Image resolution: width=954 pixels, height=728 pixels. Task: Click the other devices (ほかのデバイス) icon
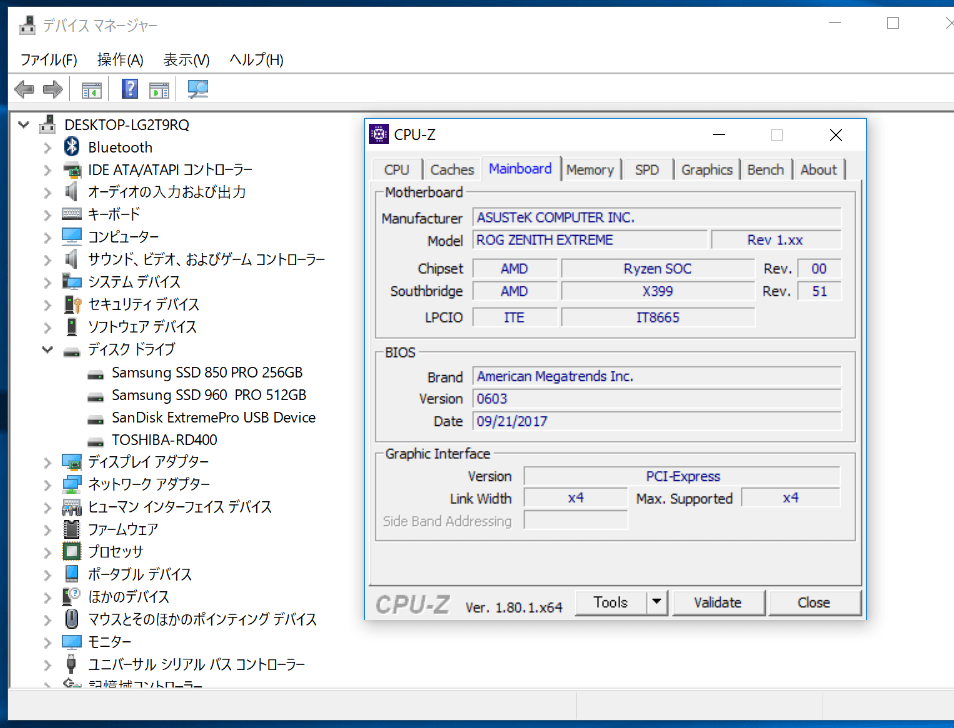[x=72, y=596]
